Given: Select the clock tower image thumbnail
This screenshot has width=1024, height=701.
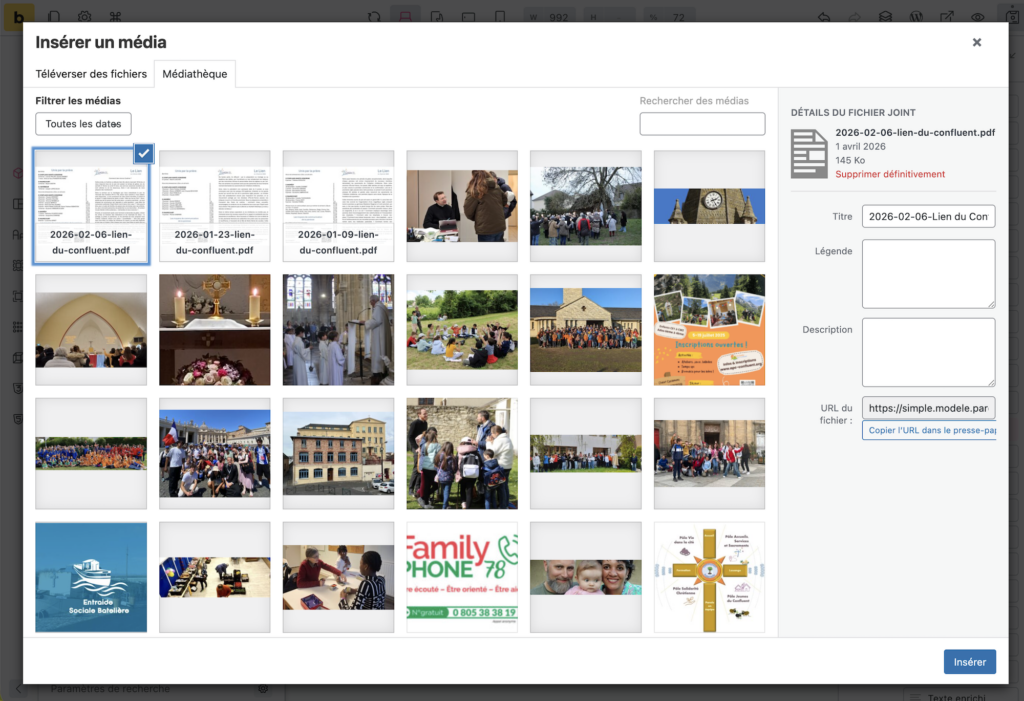Looking at the screenshot, I should click(x=709, y=206).
